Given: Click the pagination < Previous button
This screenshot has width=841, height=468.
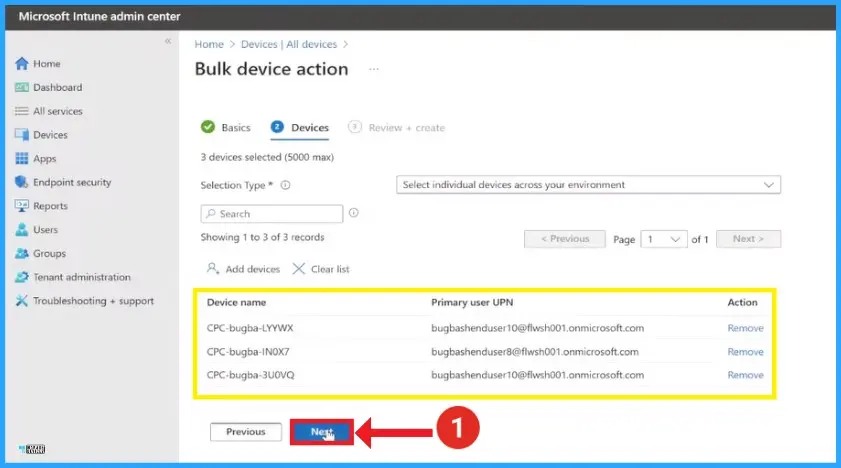Looking at the screenshot, I should tap(565, 239).
